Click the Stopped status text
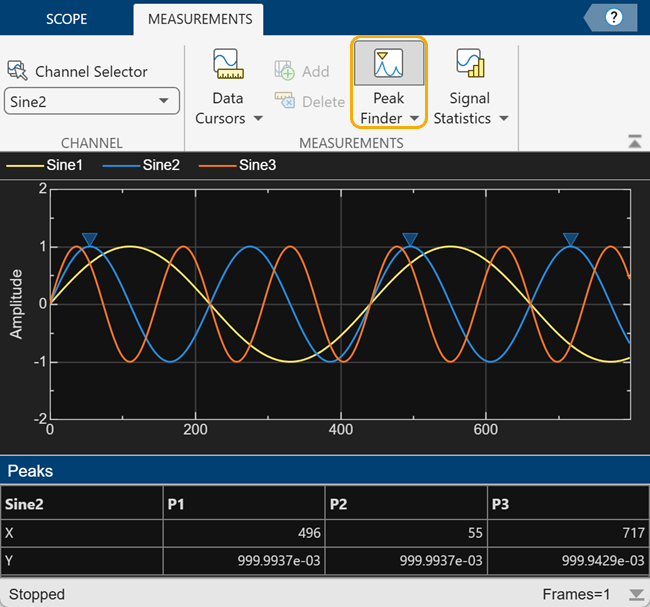The image size is (650, 607). 36,594
